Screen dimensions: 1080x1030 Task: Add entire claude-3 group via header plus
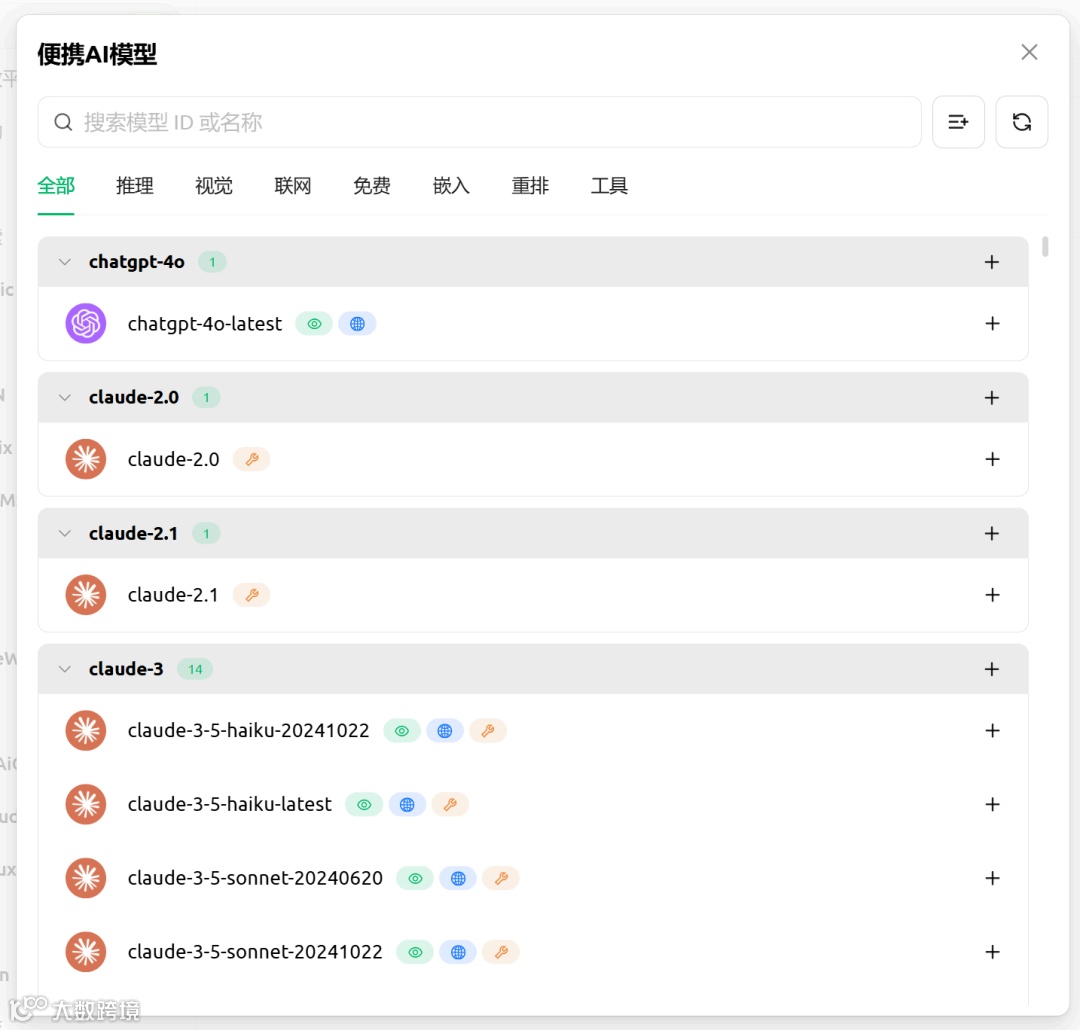[992, 669]
